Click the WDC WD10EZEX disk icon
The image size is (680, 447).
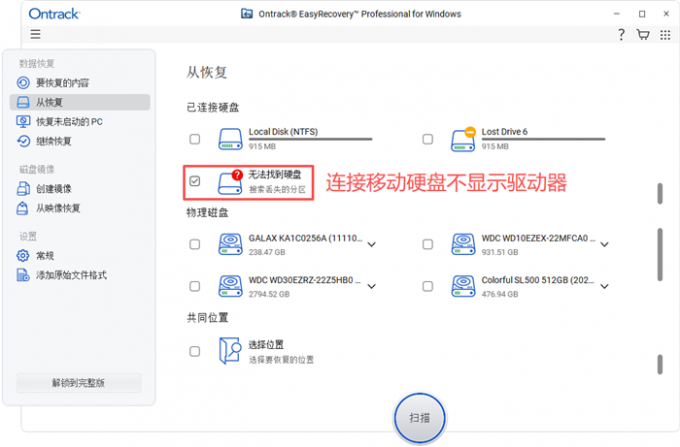[464, 244]
